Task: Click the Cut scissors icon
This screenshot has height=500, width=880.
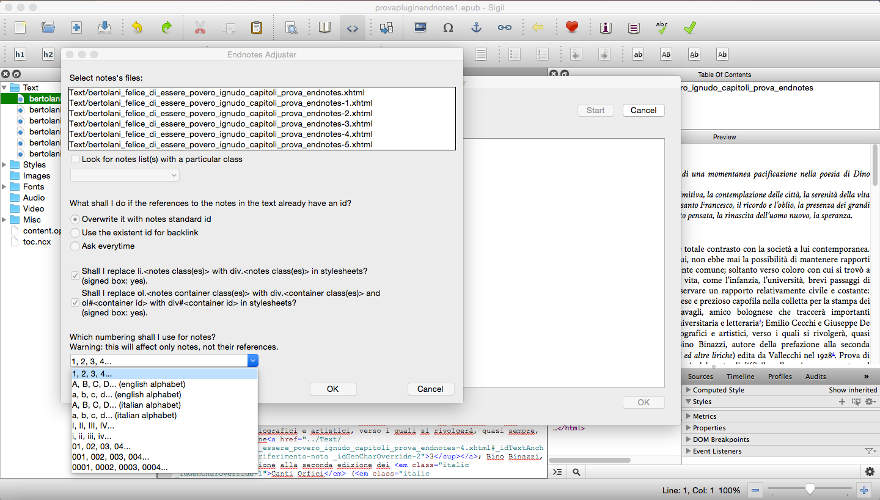Action: (200, 27)
